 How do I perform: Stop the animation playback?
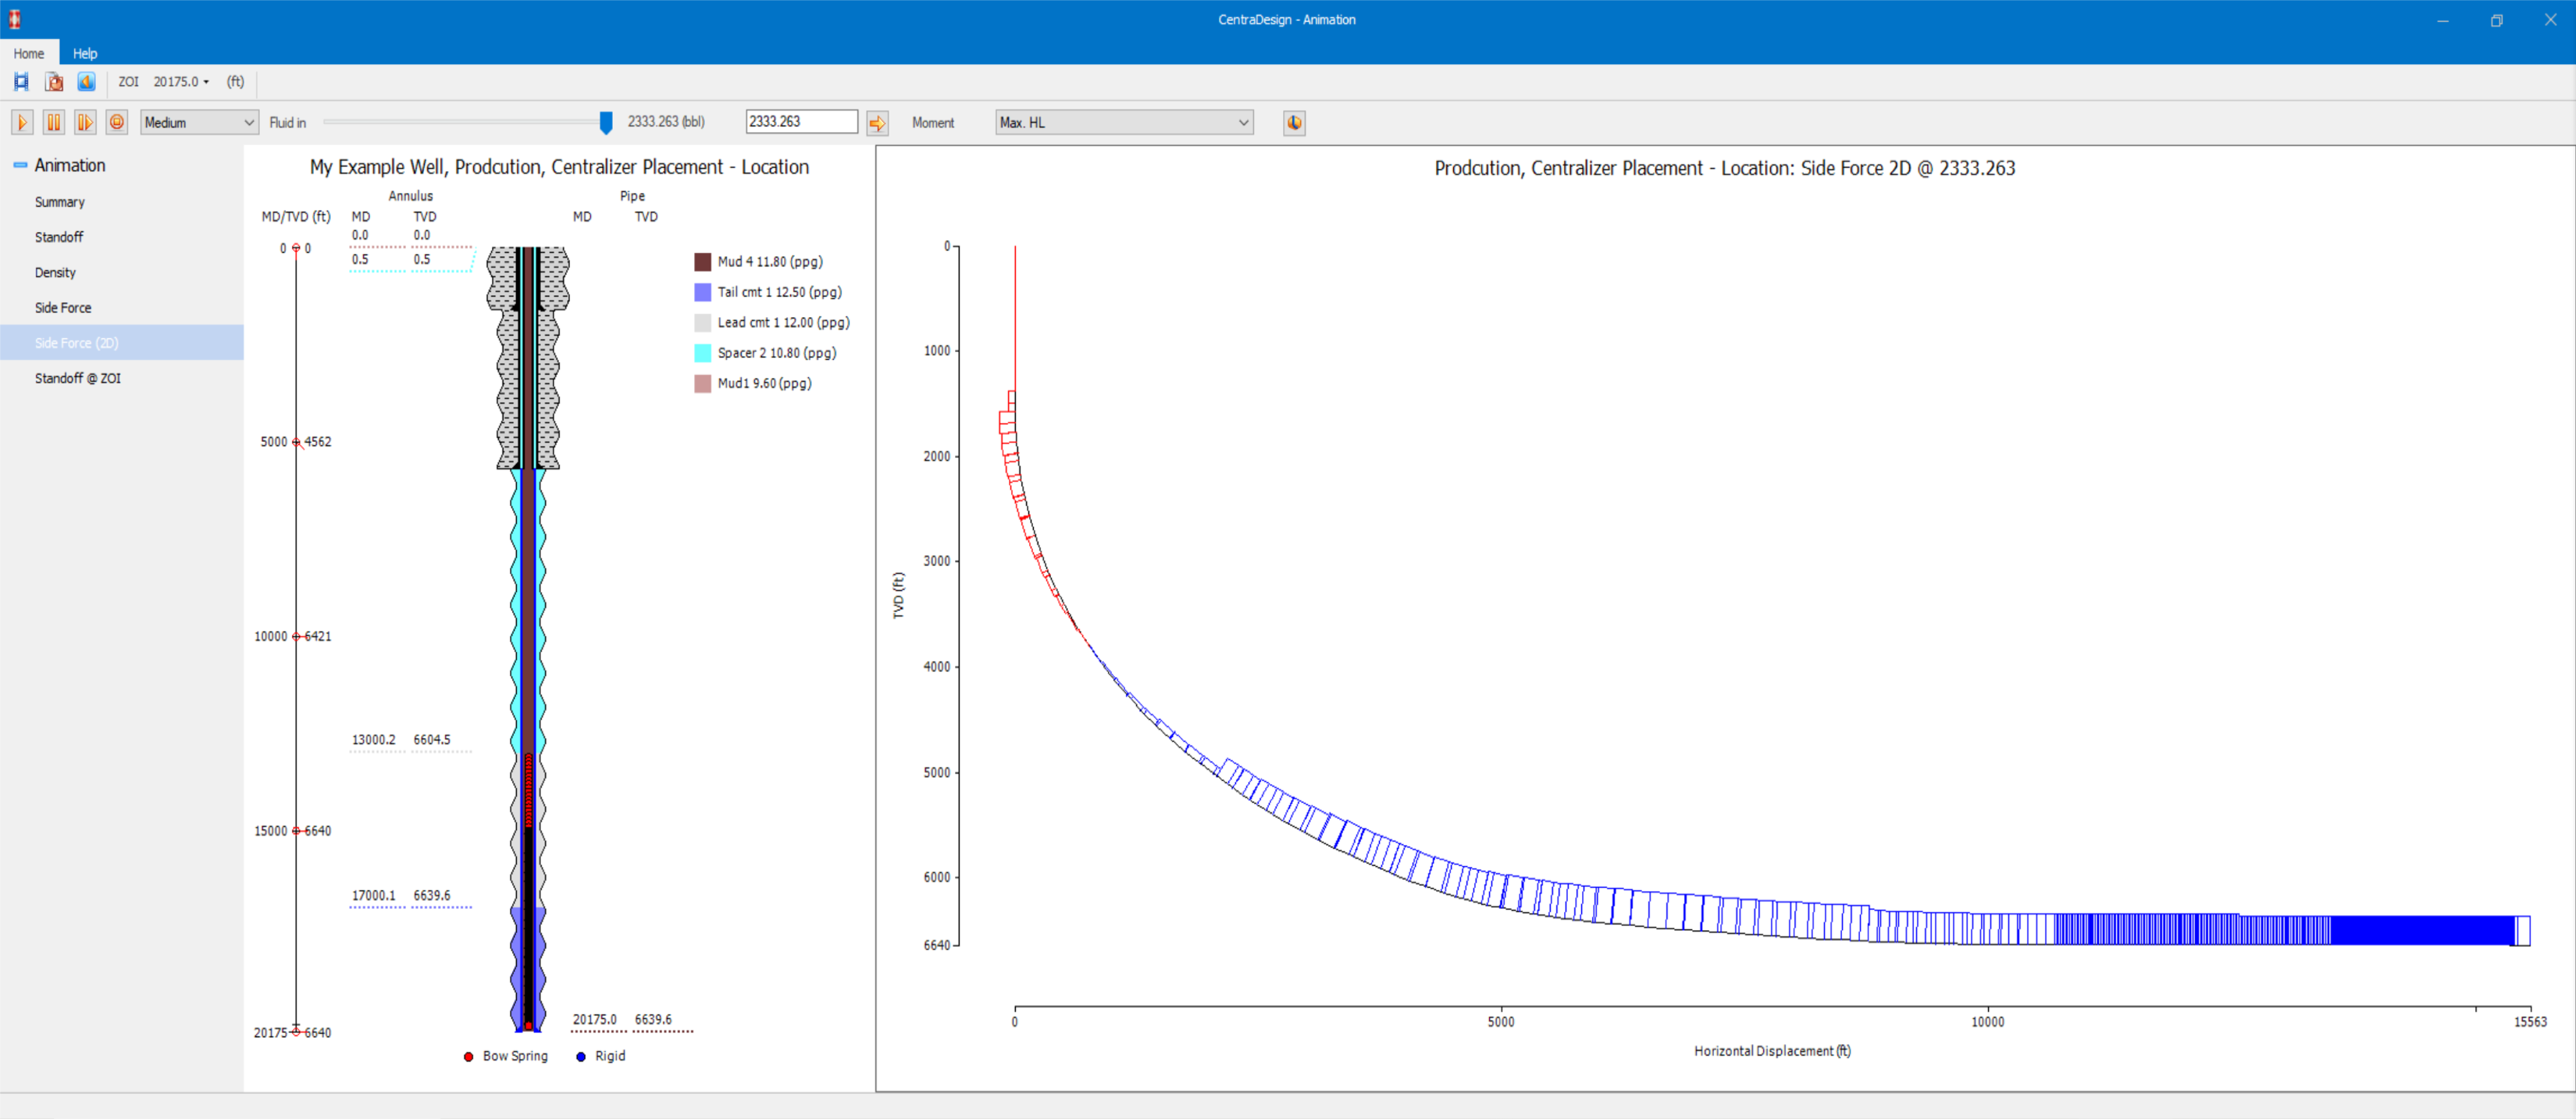[x=117, y=122]
